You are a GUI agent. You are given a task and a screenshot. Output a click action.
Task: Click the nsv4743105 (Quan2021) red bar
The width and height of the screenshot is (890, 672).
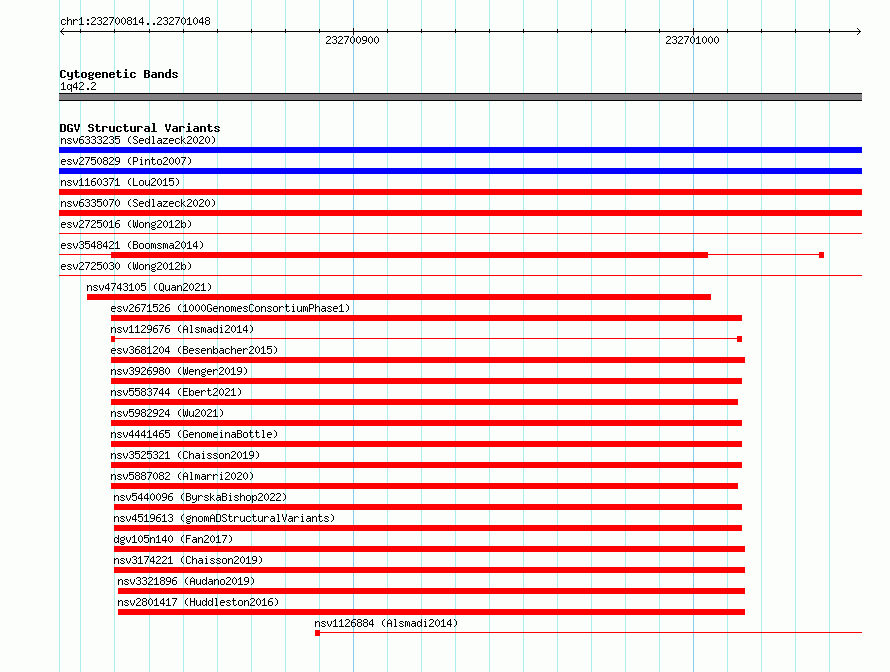click(x=399, y=297)
